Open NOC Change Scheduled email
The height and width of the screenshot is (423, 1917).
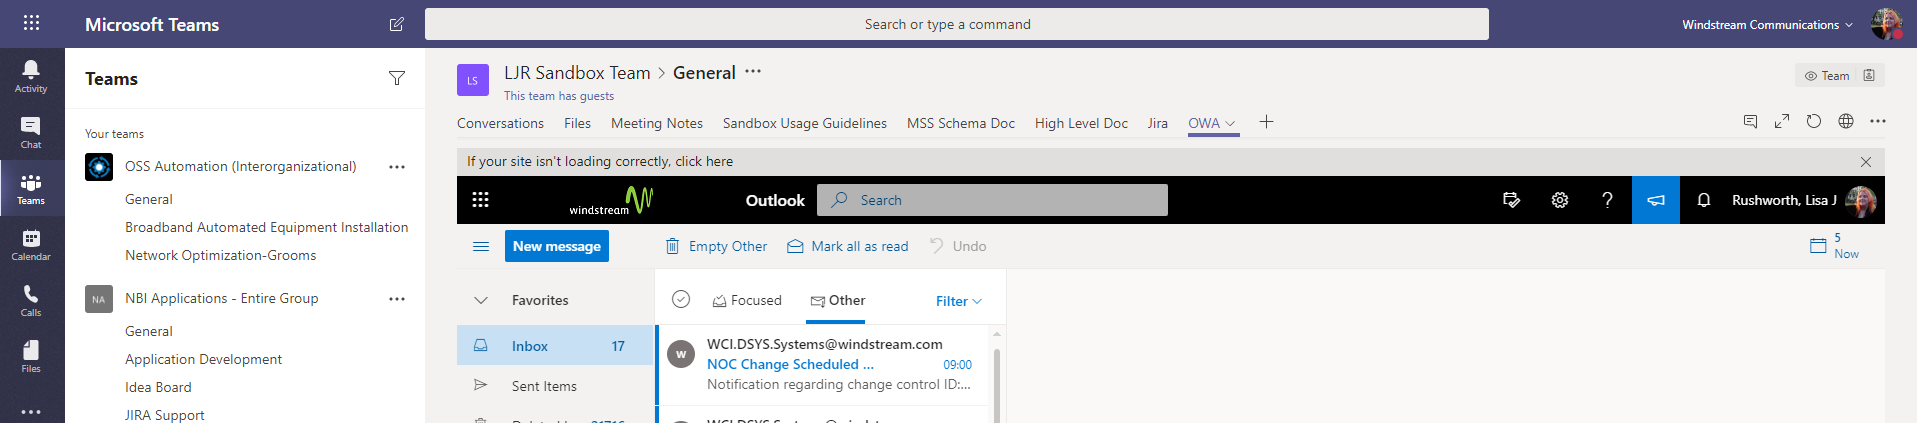(x=824, y=364)
